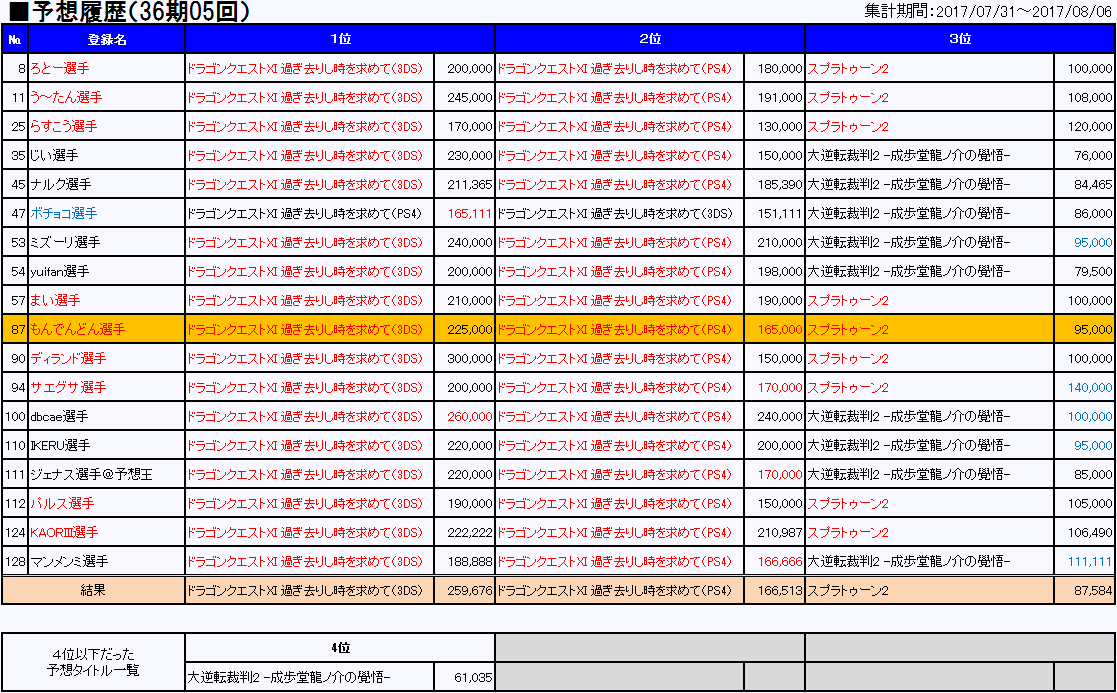Select the name ナルク選手

tap(61, 184)
